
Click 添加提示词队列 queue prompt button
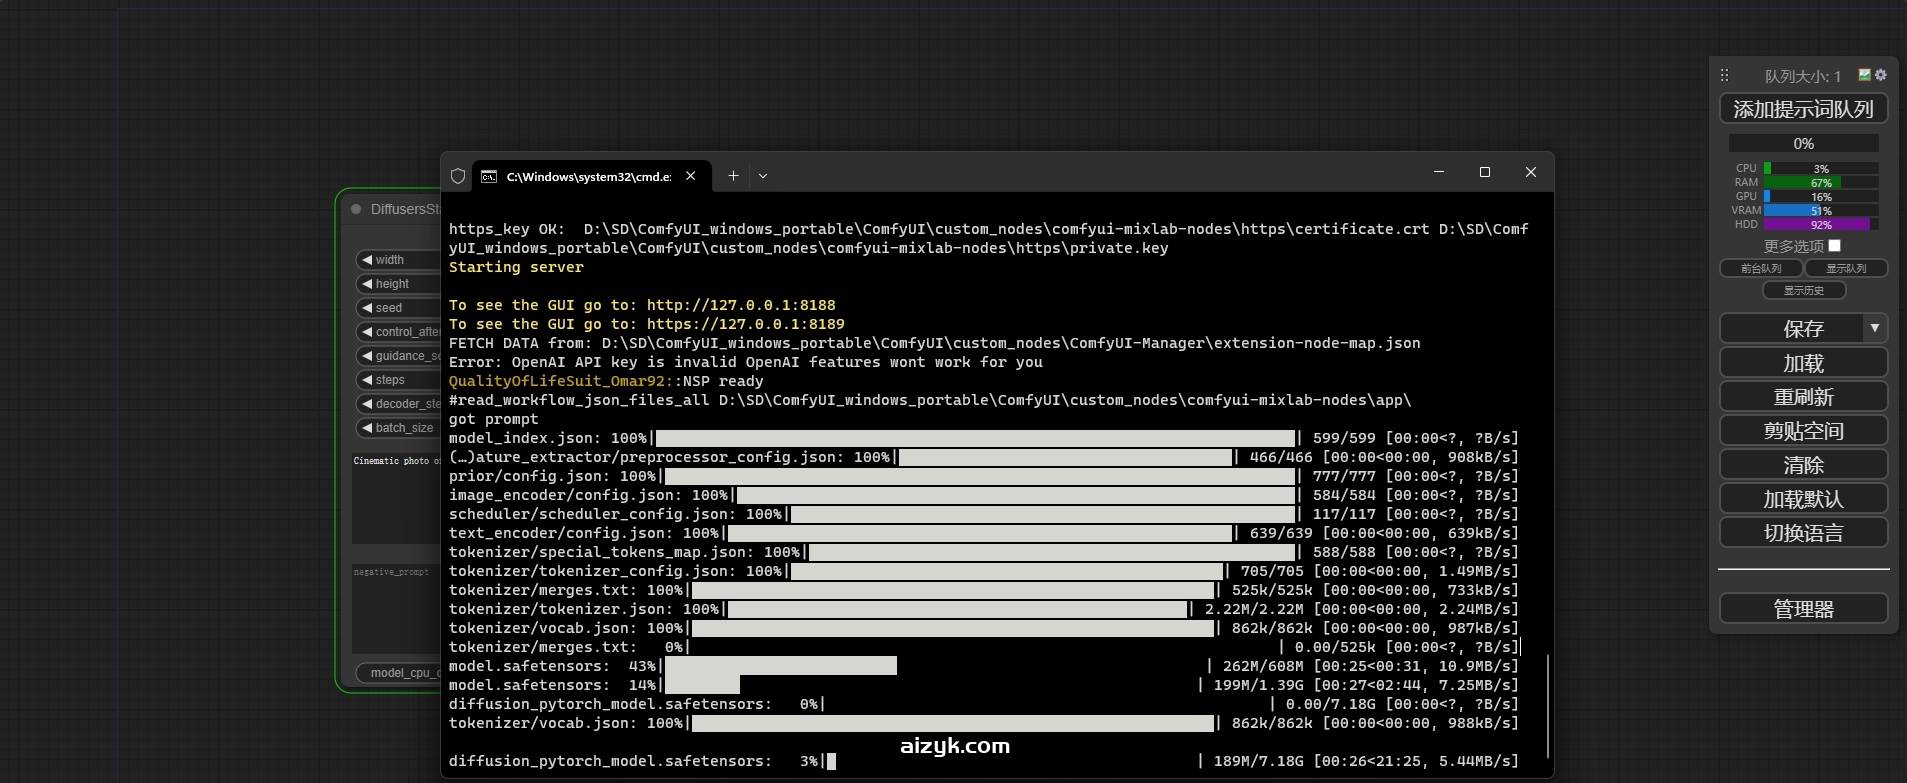[1803, 109]
